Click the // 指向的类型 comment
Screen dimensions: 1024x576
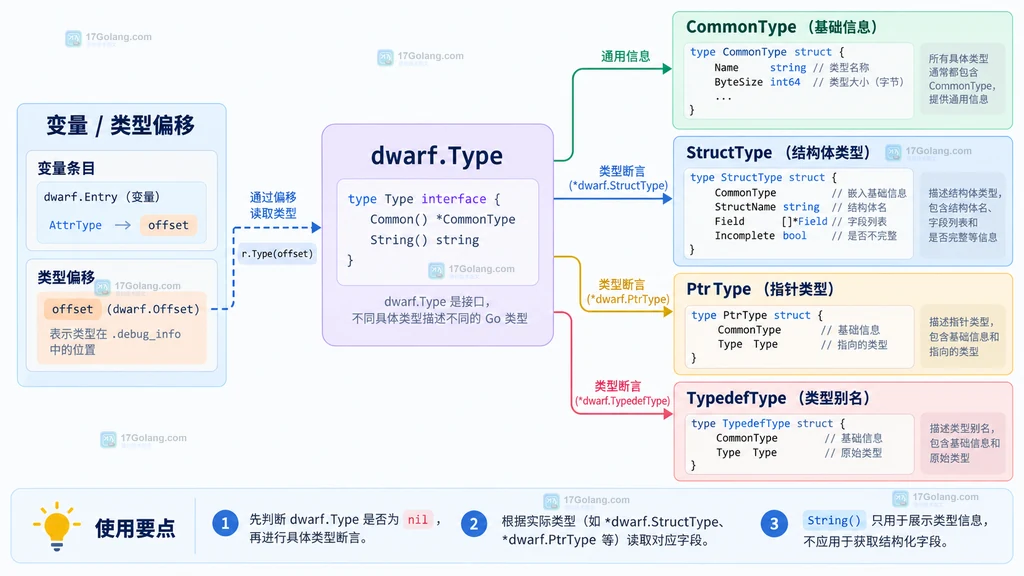(x=854, y=344)
